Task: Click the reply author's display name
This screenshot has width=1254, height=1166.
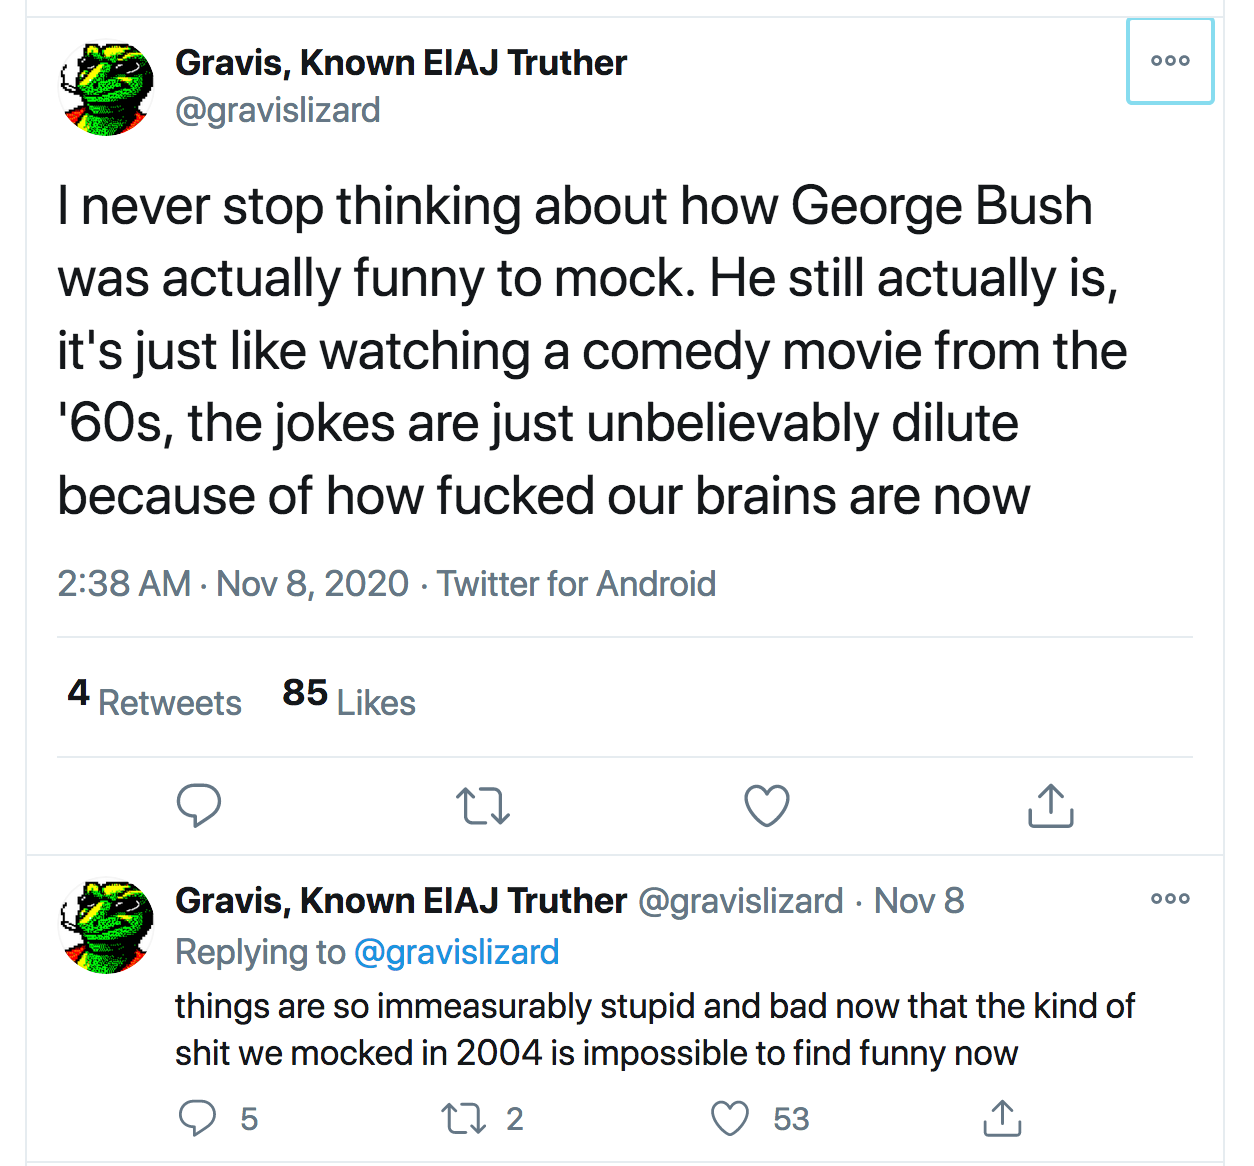Action: click(401, 901)
